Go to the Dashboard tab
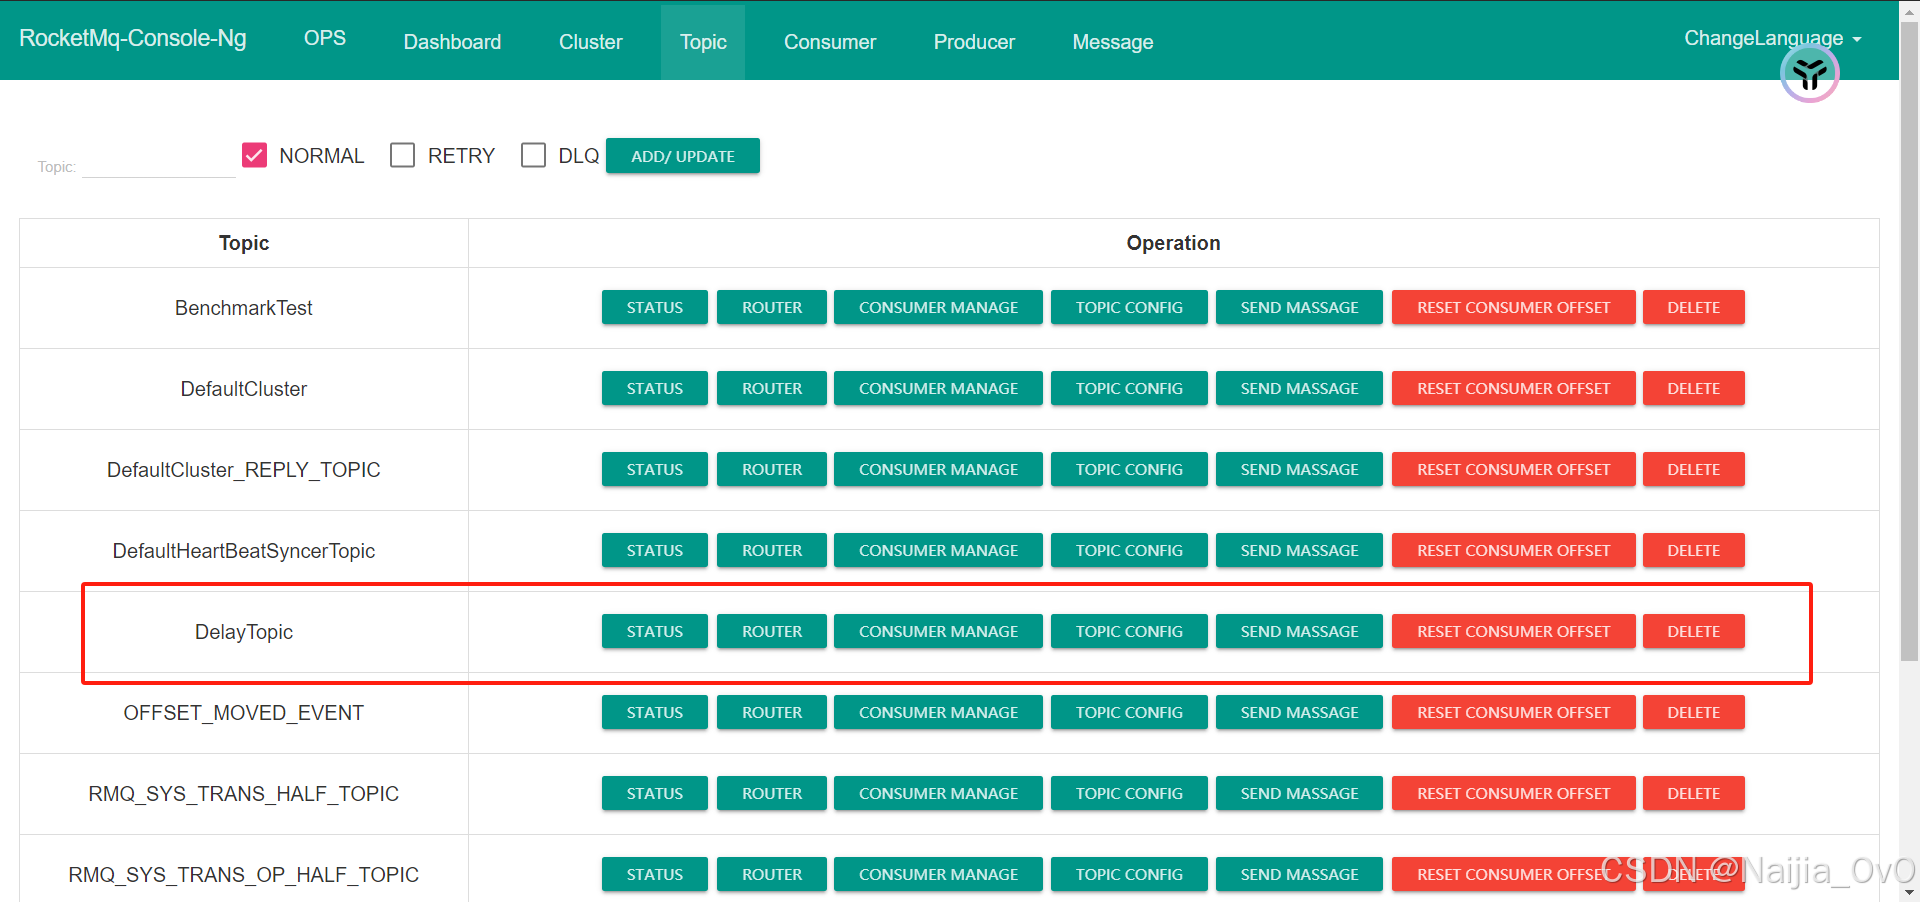The image size is (1920, 902). 452,42
